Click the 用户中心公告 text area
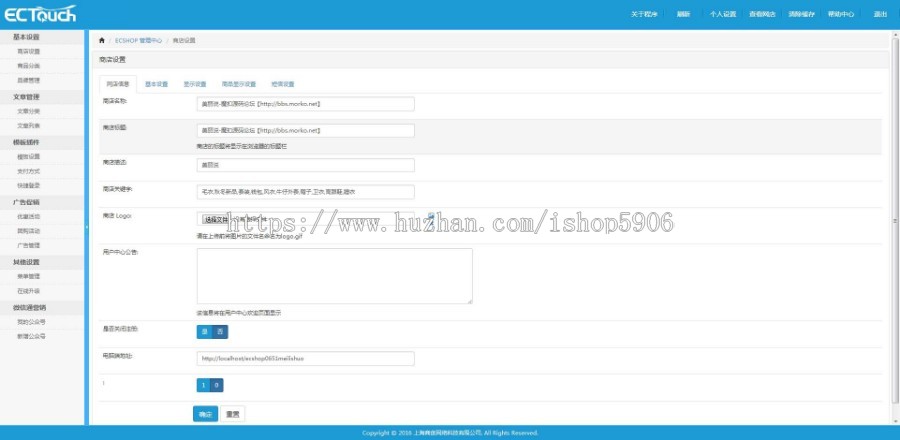The image size is (900, 440). click(335, 276)
